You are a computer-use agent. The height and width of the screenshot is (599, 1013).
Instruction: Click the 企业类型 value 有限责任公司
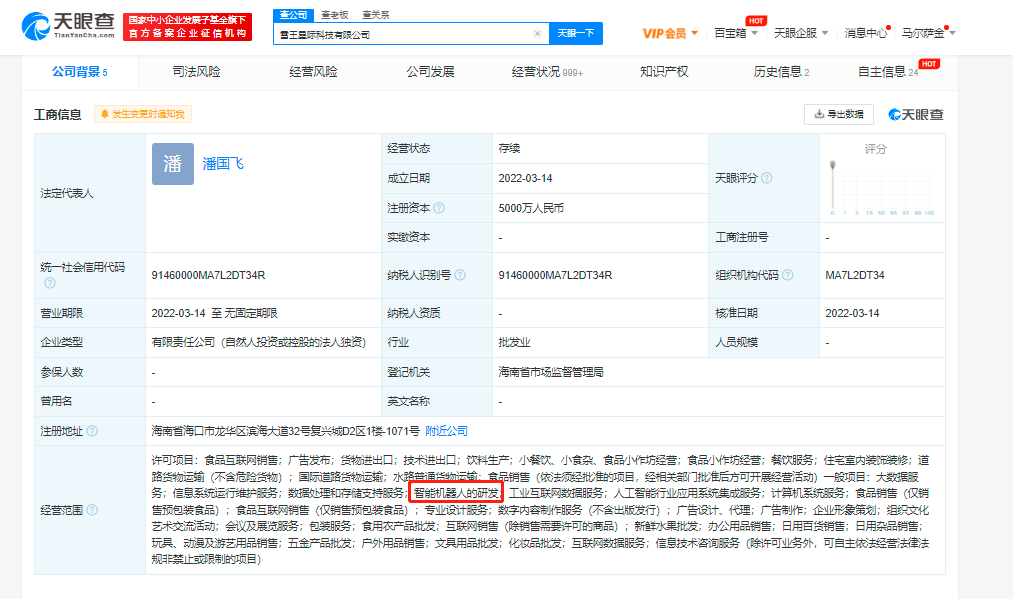[x=259, y=342]
